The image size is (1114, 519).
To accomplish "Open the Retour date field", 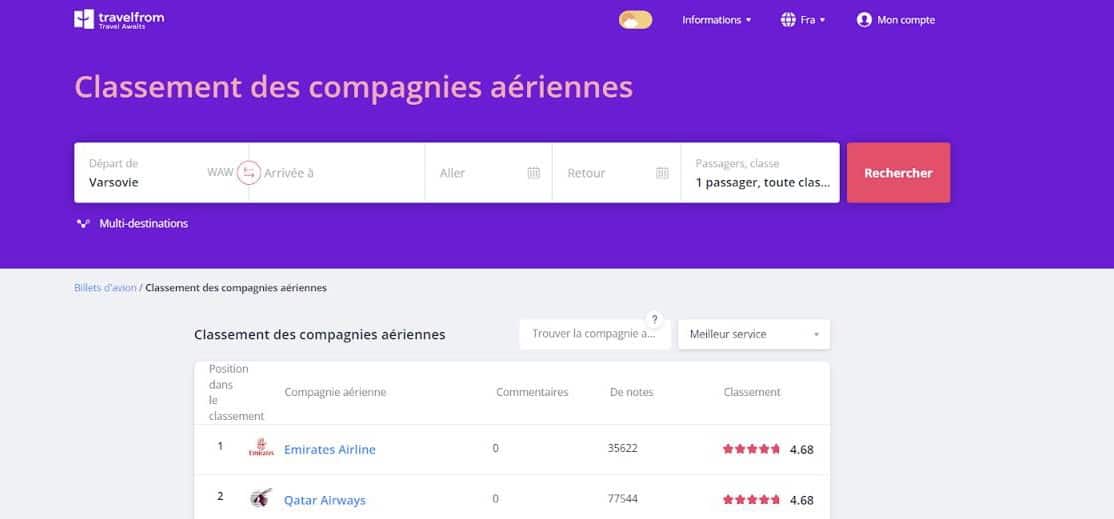I will [x=617, y=173].
